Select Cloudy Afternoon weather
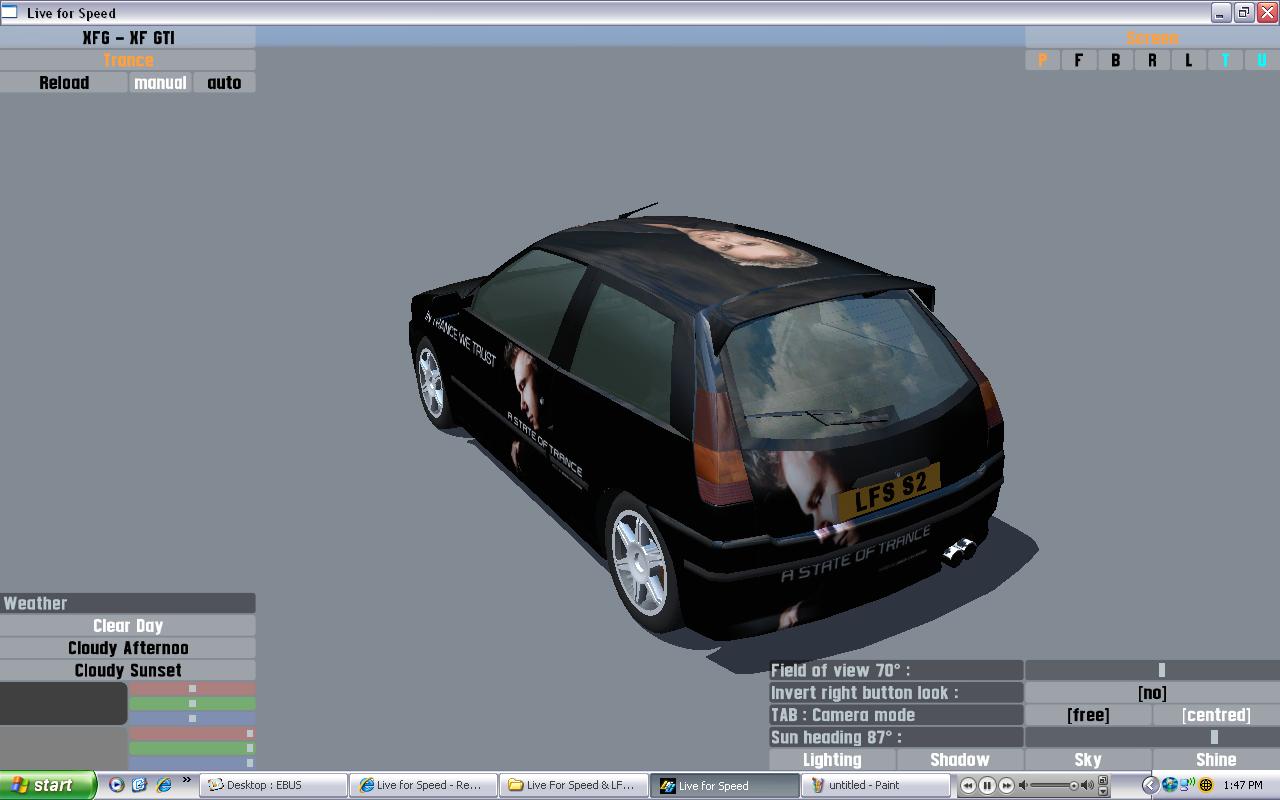The height and width of the screenshot is (800, 1280). (x=128, y=648)
